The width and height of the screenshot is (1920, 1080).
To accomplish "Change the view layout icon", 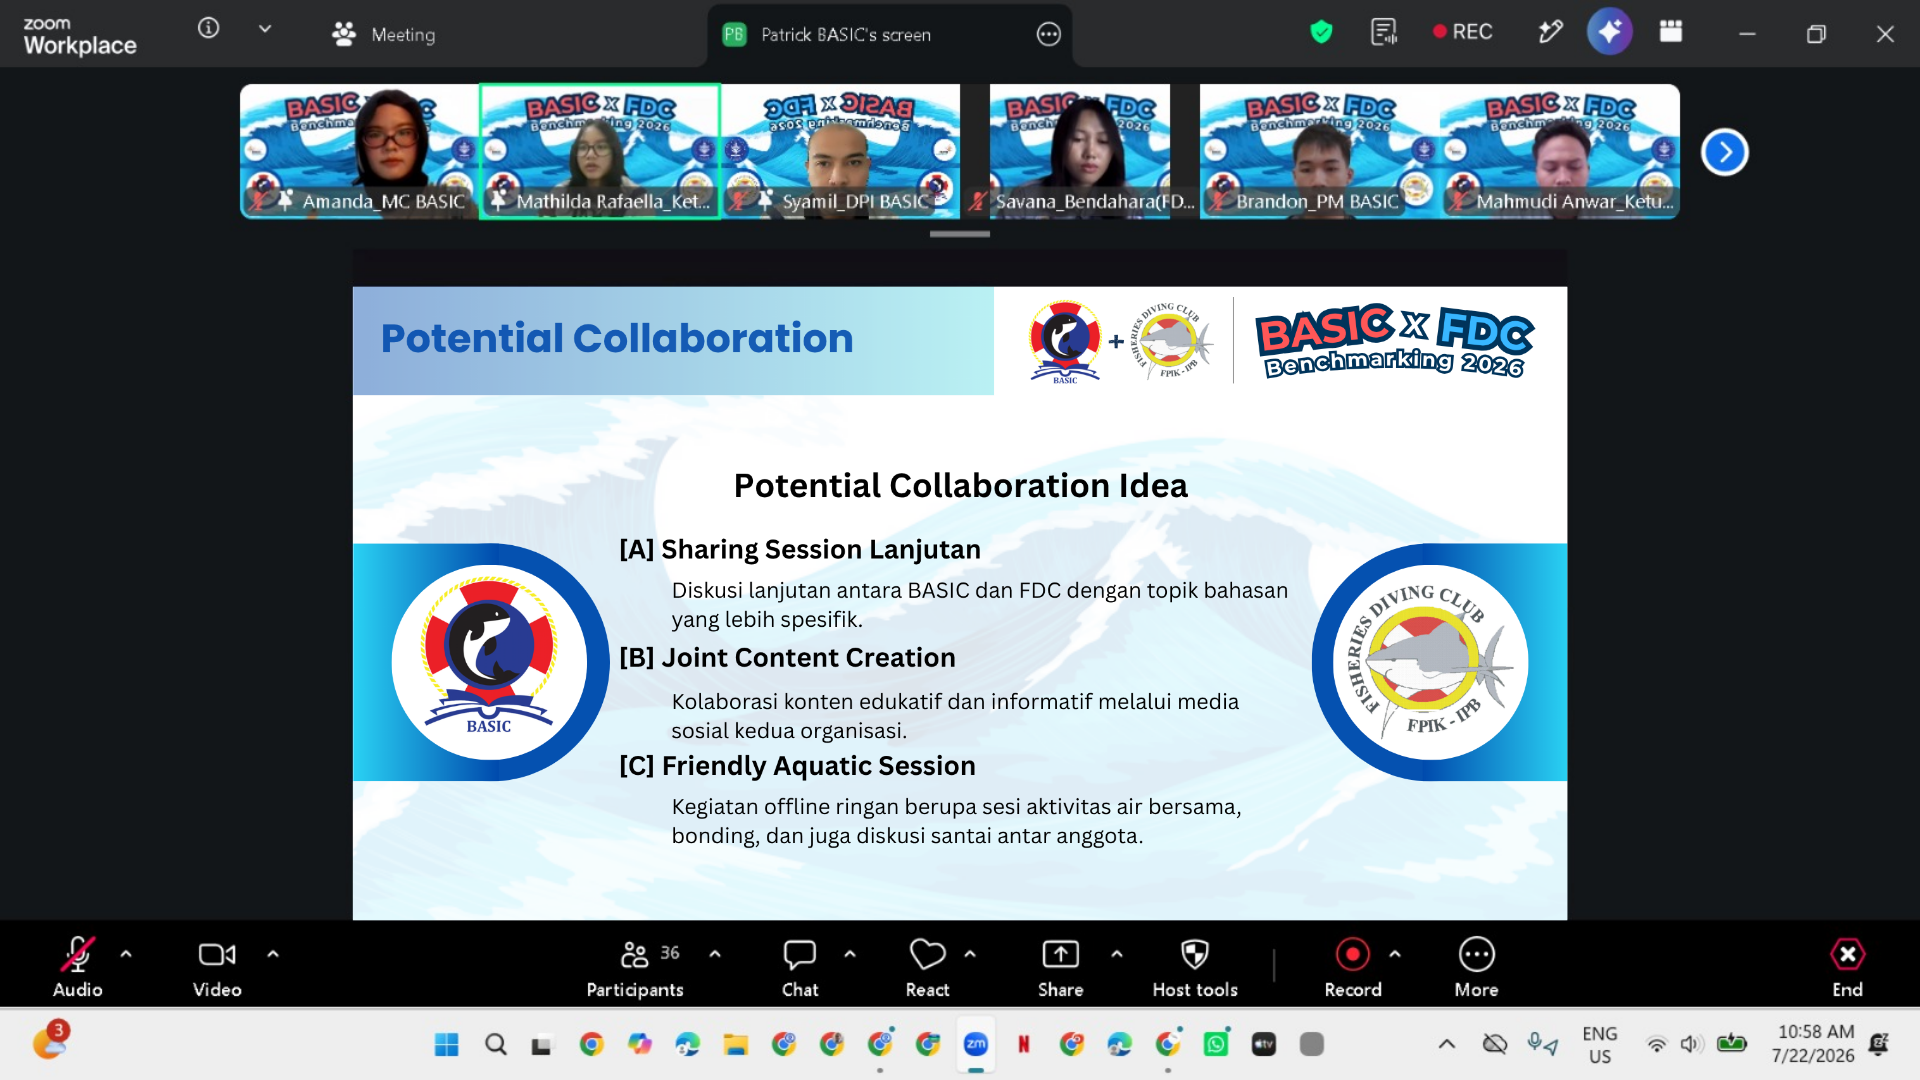I will coord(1671,32).
